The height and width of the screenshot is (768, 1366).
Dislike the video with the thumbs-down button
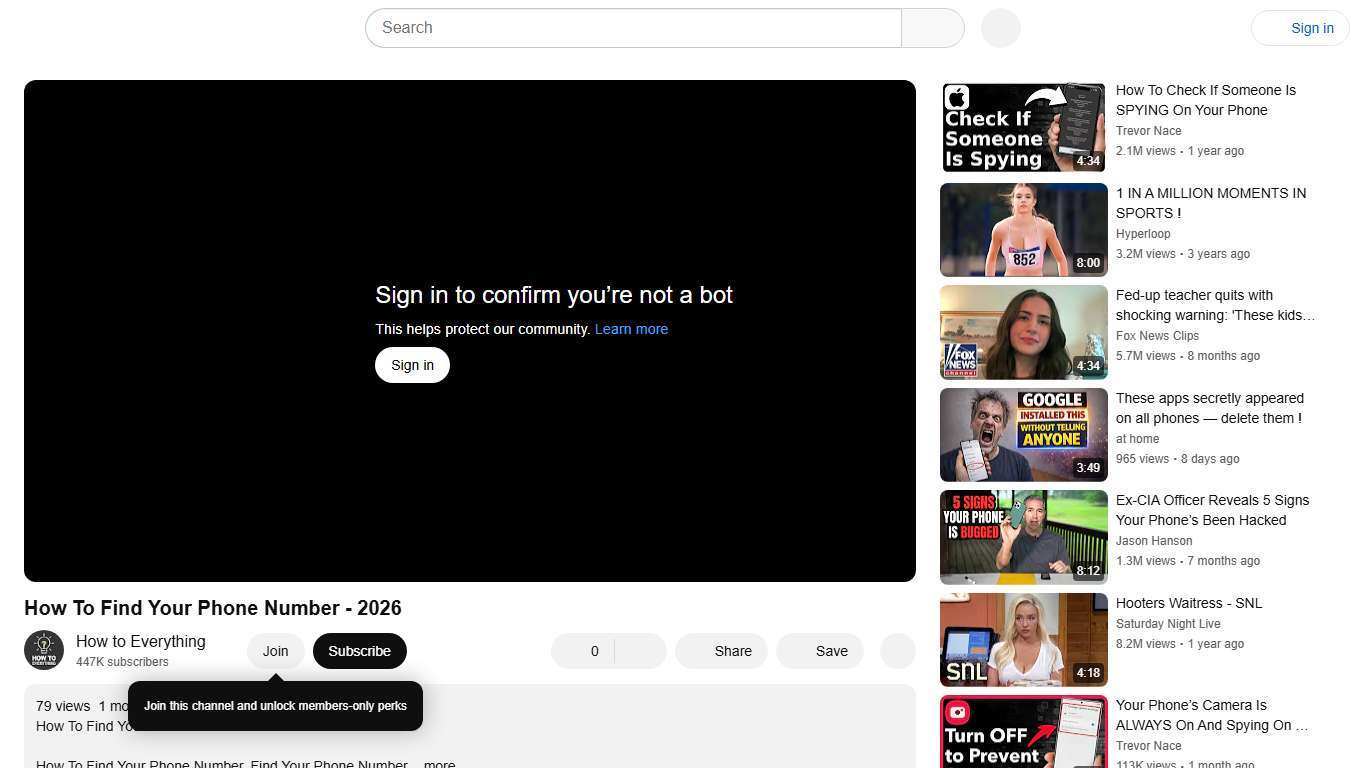coord(640,651)
